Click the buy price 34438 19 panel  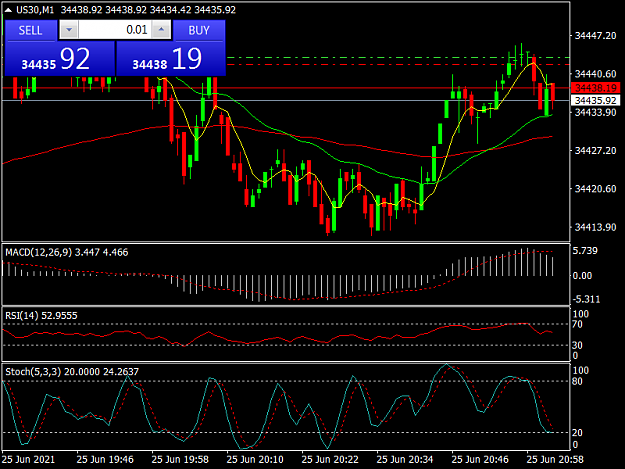(x=171, y=59)
